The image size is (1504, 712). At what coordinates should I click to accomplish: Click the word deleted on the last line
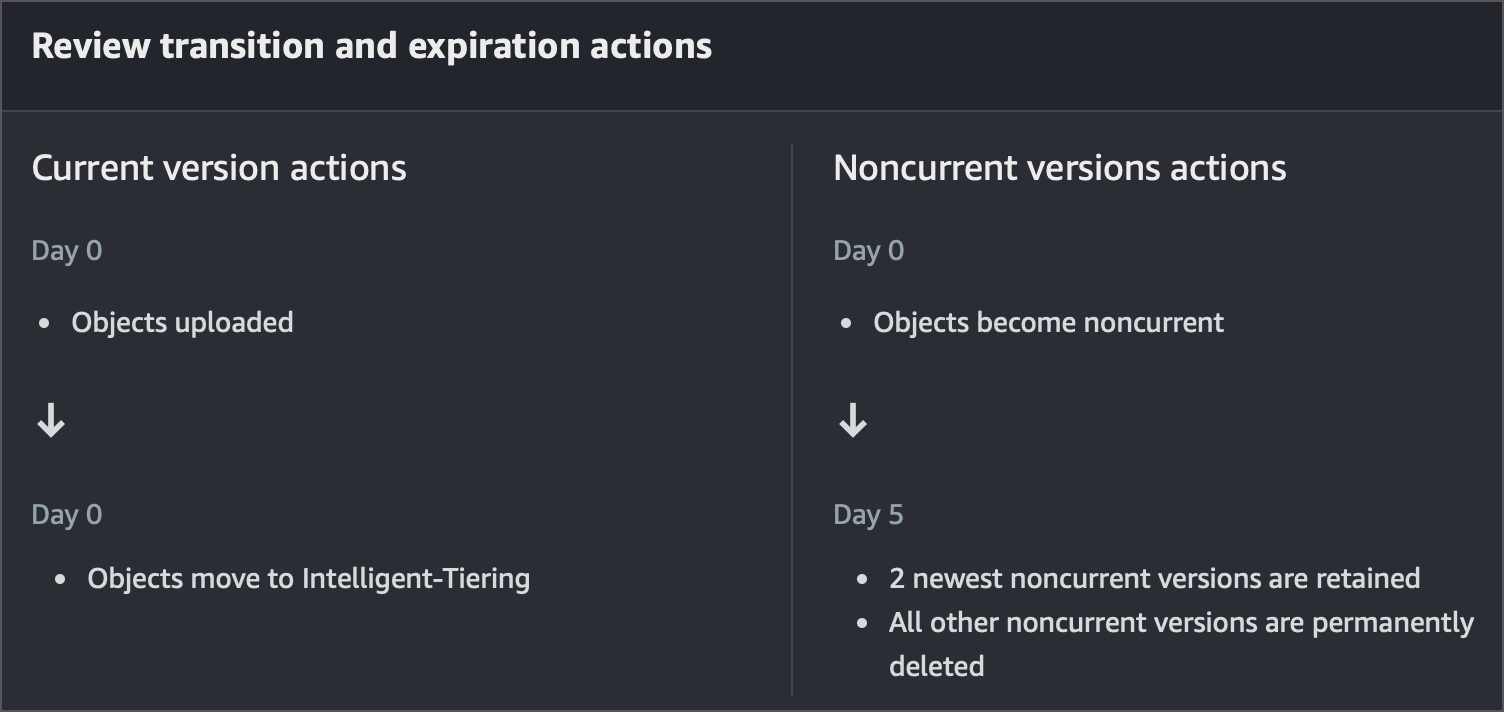pos(936,667)
